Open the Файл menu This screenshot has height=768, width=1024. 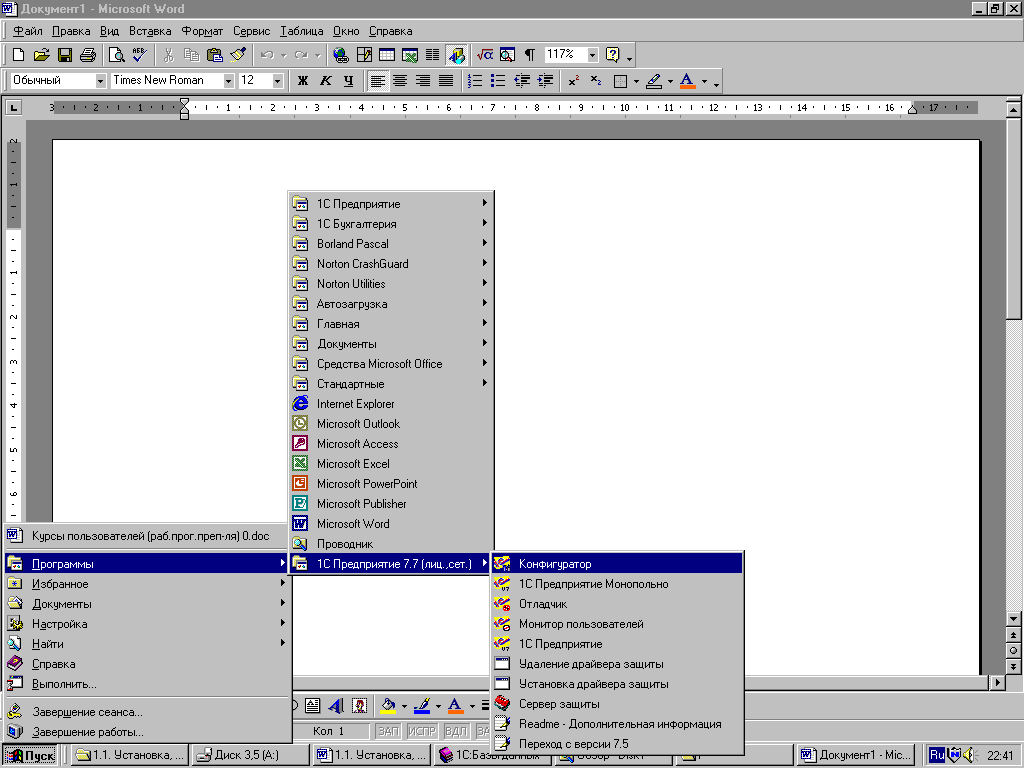click(27, 31)
